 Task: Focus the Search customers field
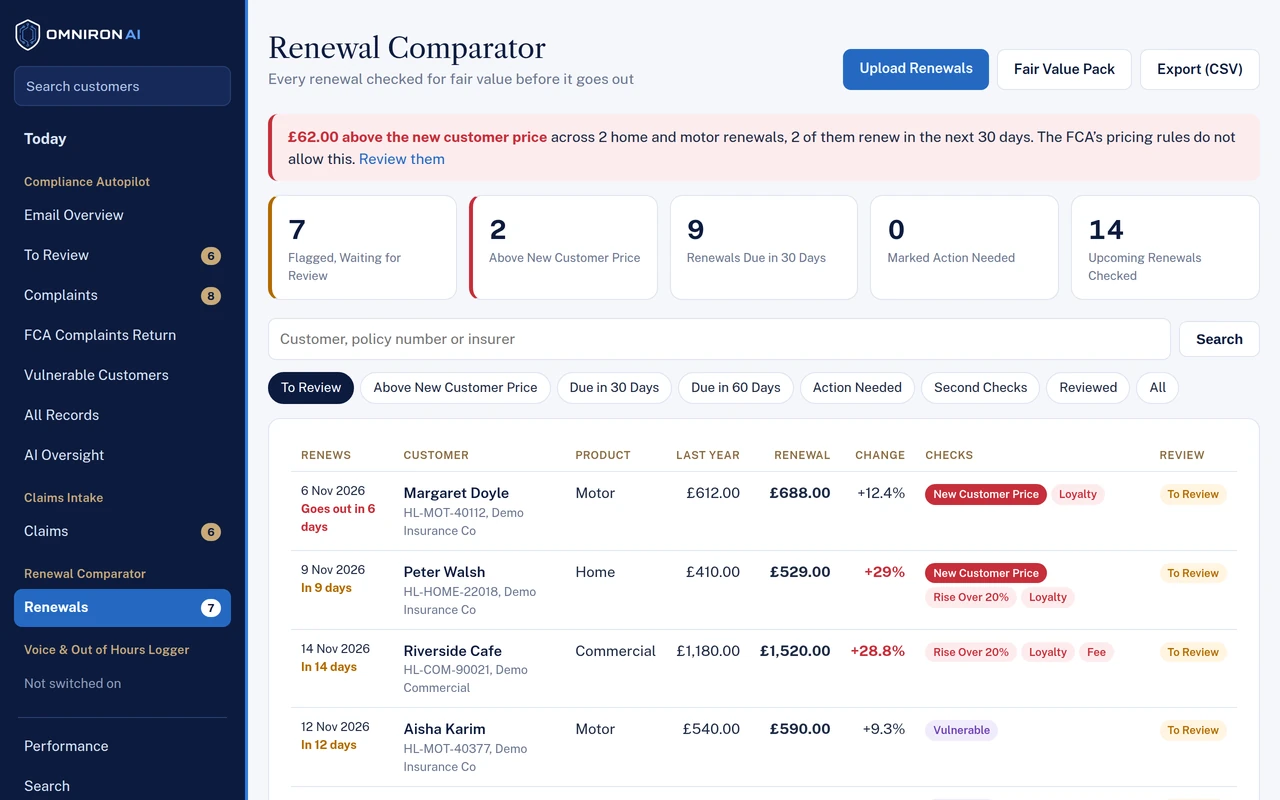(122, 86)
